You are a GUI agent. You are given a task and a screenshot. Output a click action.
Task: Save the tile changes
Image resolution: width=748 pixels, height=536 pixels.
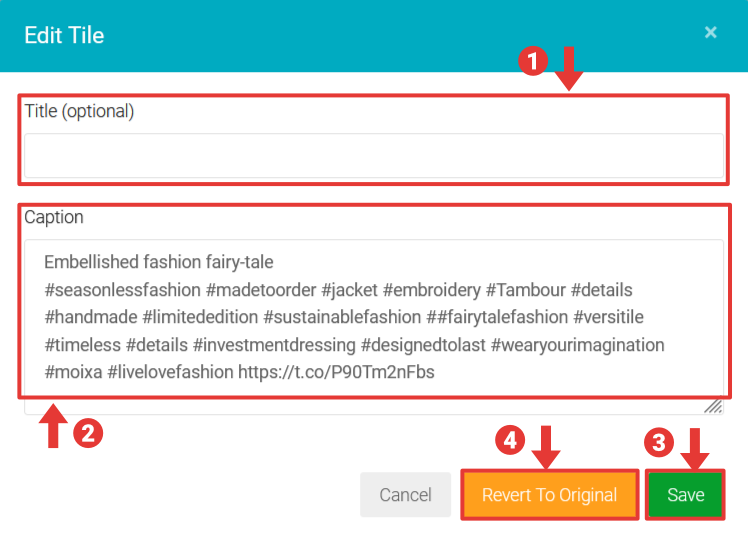pos(685,495)
